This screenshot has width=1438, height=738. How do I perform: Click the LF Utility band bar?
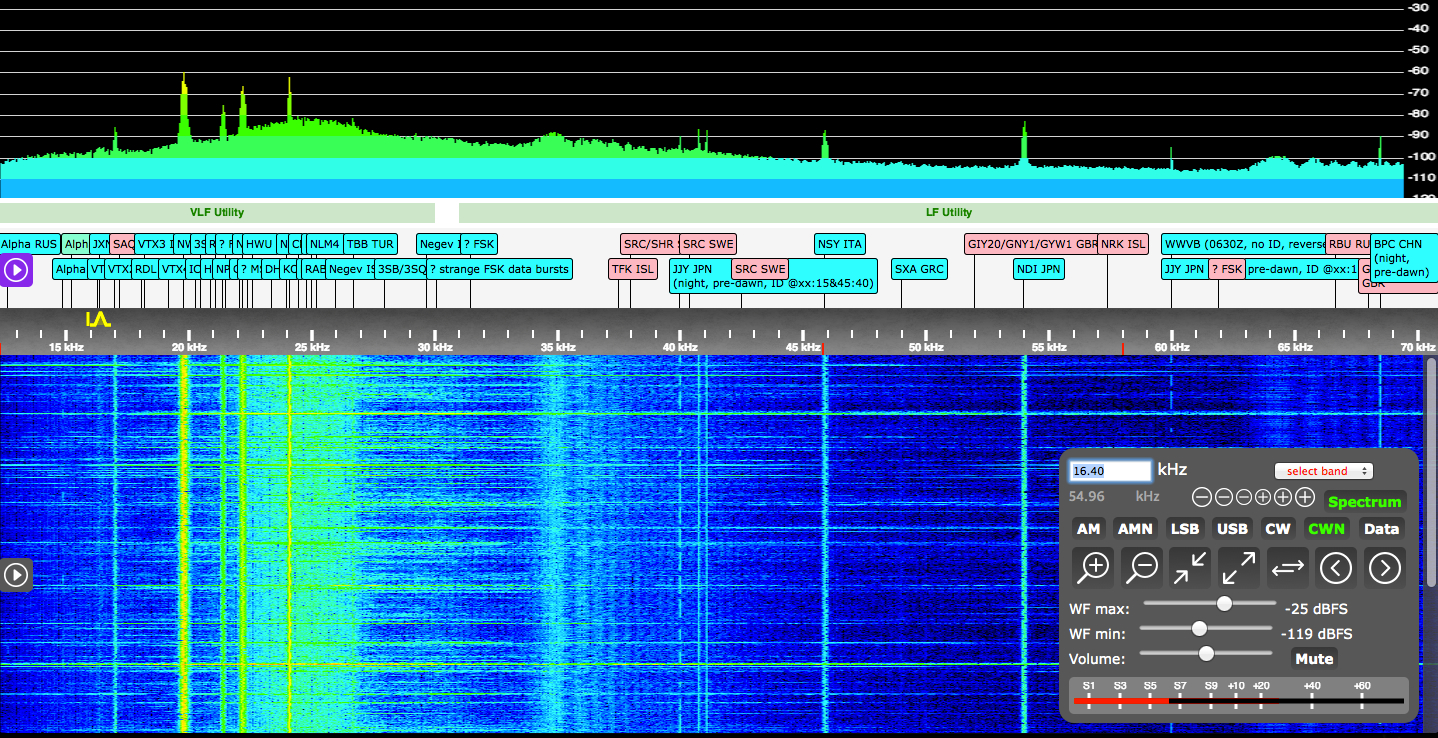click(x=948, y=212)
